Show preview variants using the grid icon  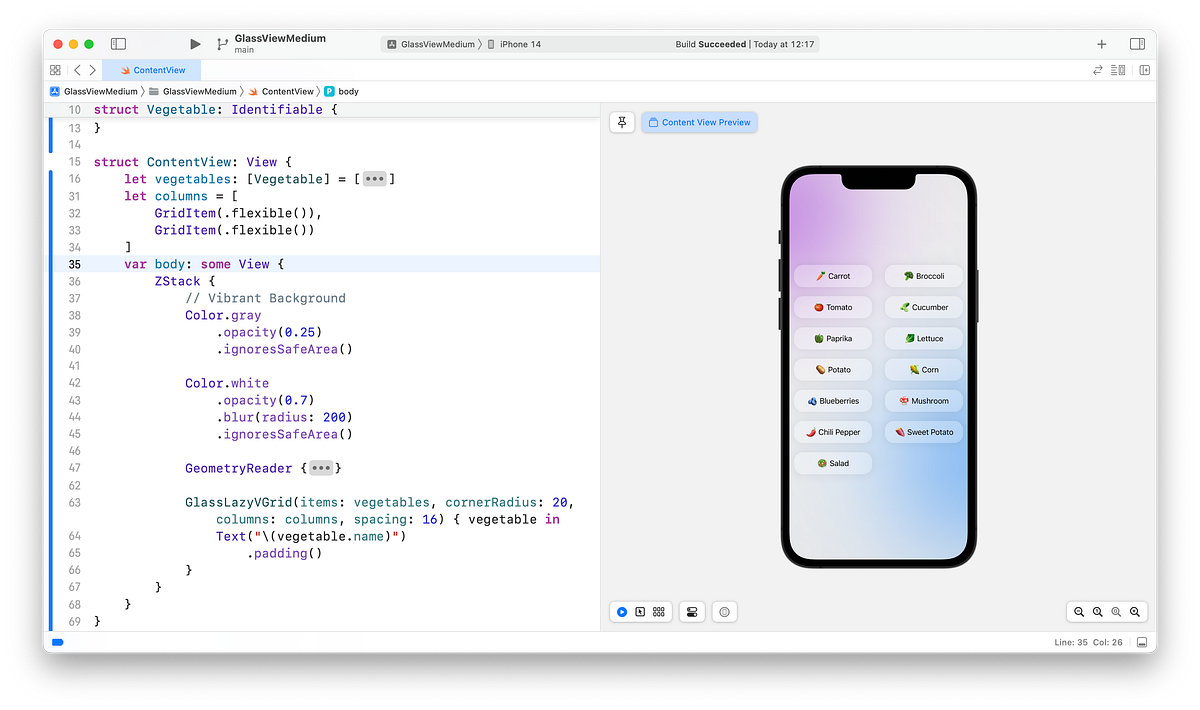pyautogui.click(x=658, y=611)
